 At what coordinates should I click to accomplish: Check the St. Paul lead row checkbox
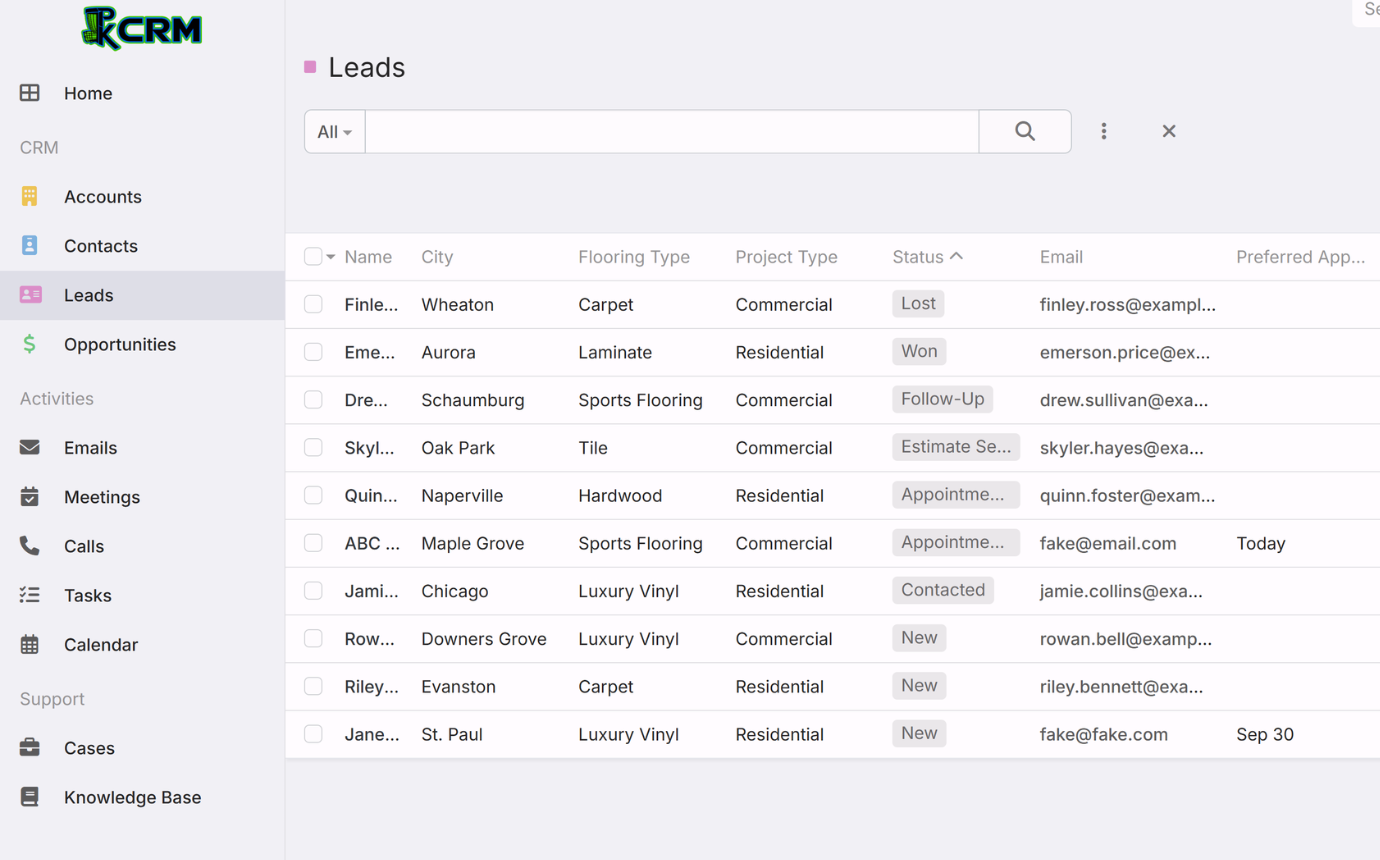coord(313,734)
